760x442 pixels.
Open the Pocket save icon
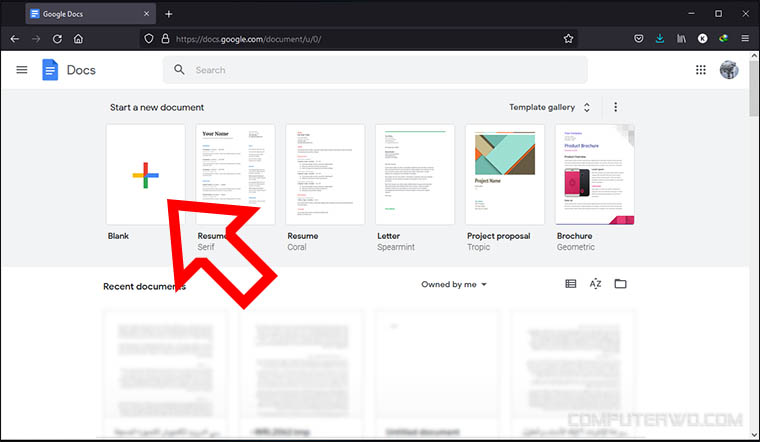639,39
